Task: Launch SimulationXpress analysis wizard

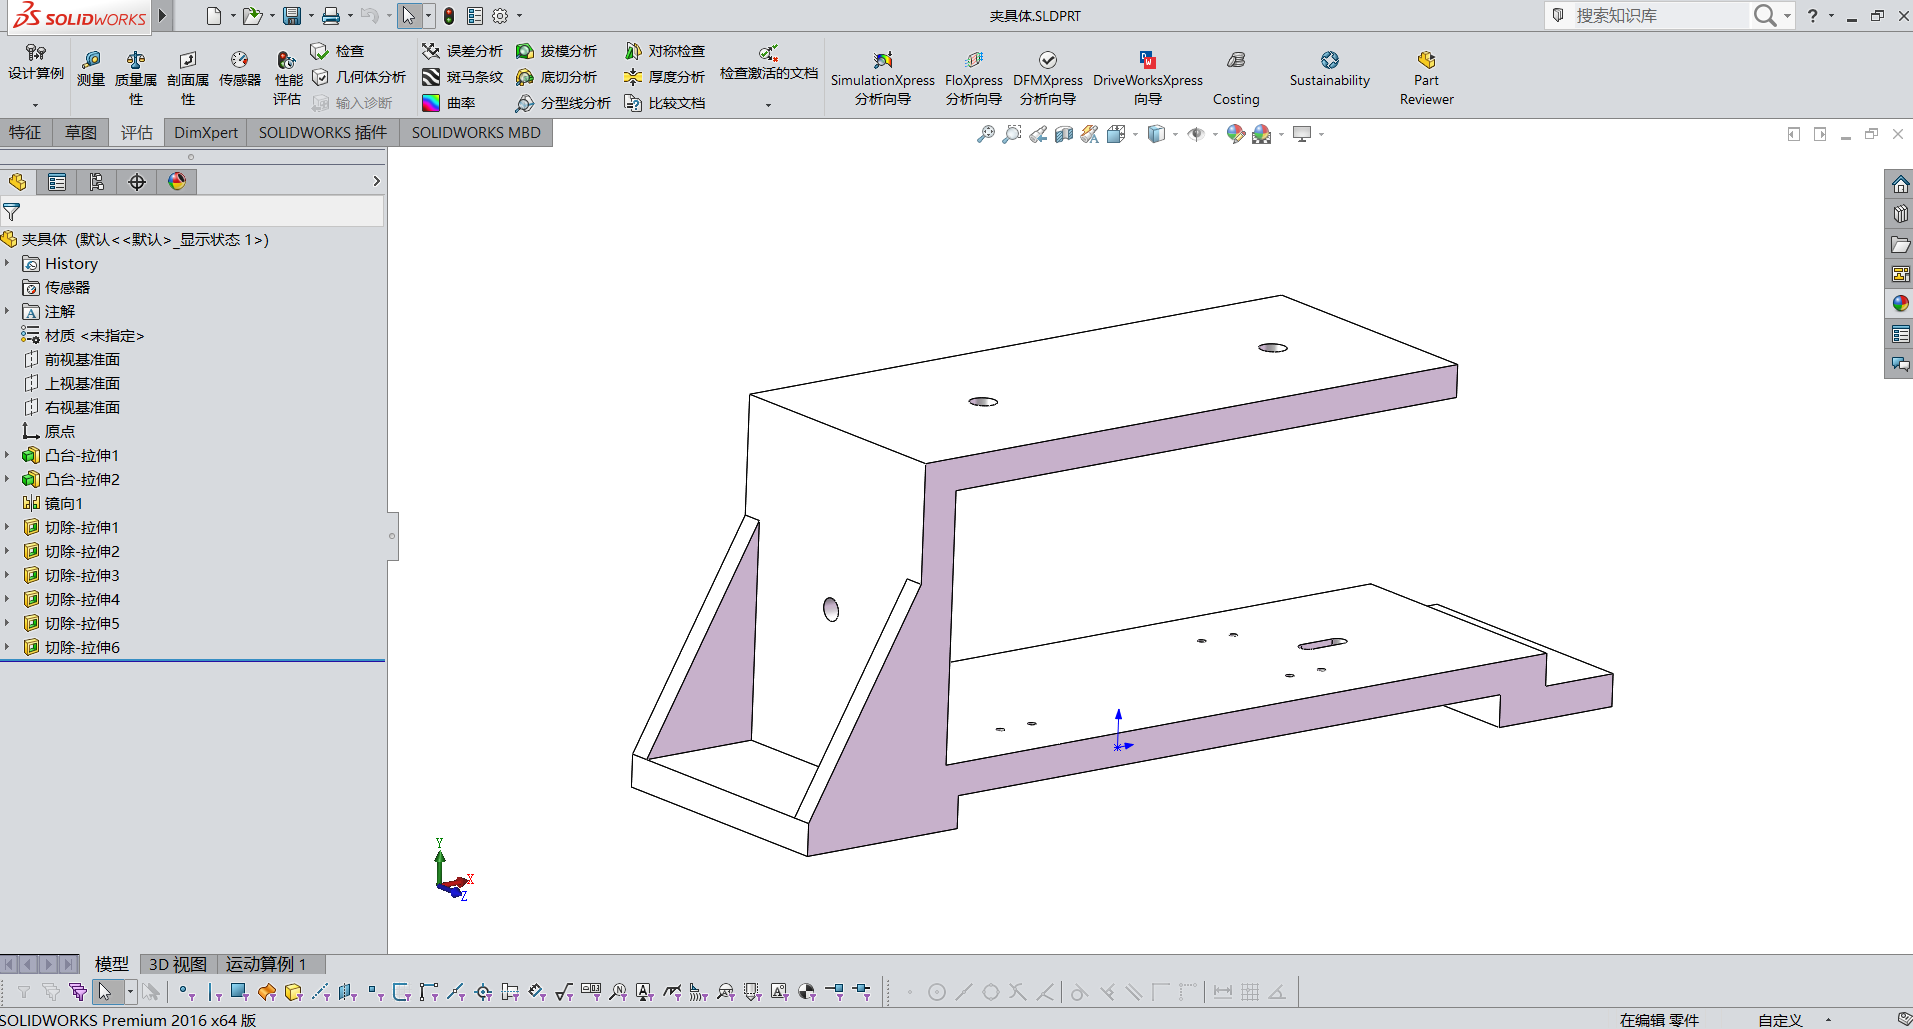Action: [882, 78]
